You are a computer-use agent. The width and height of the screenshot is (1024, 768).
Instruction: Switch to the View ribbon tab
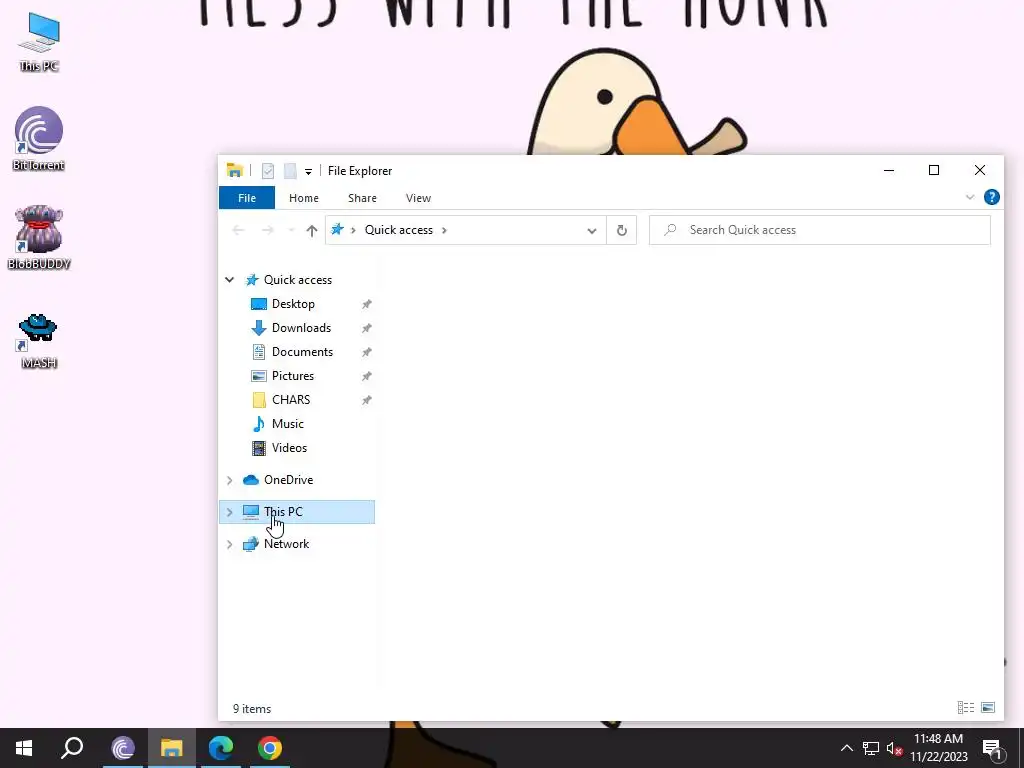[418, 198]
